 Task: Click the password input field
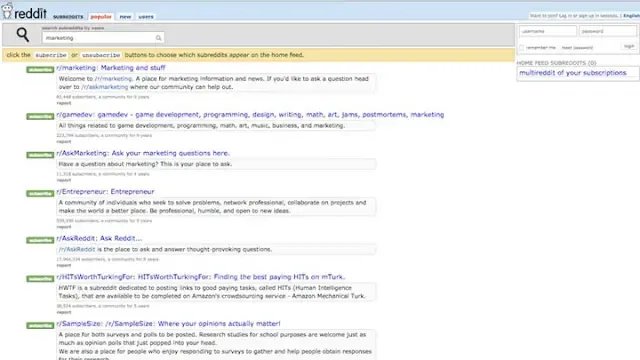pyautogui.click(x=608, y=31)
